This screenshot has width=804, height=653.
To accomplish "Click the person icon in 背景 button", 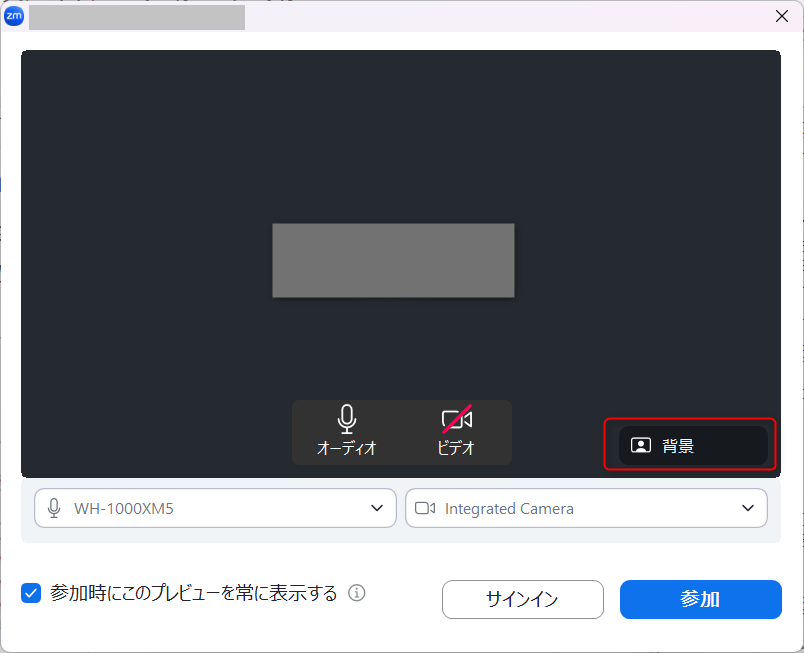I will pyautogui.click(x=641, y=446).
